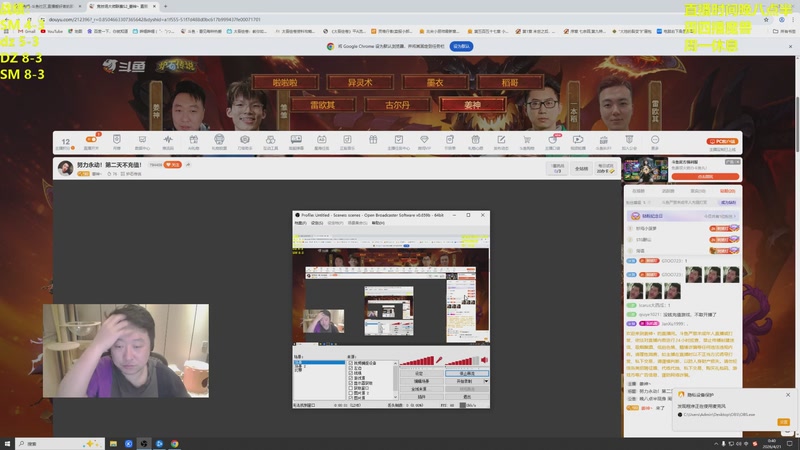Open OBS from the Windows taskbar

tap(144, 443)
